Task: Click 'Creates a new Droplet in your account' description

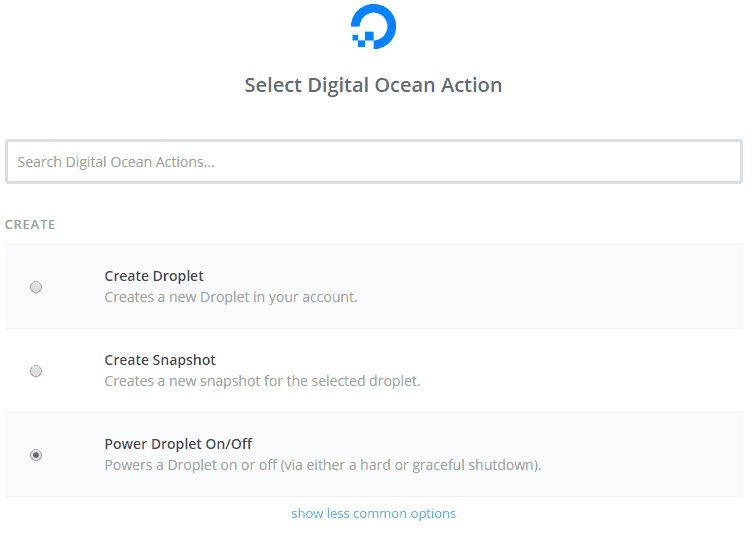Action: click(231, 297)
